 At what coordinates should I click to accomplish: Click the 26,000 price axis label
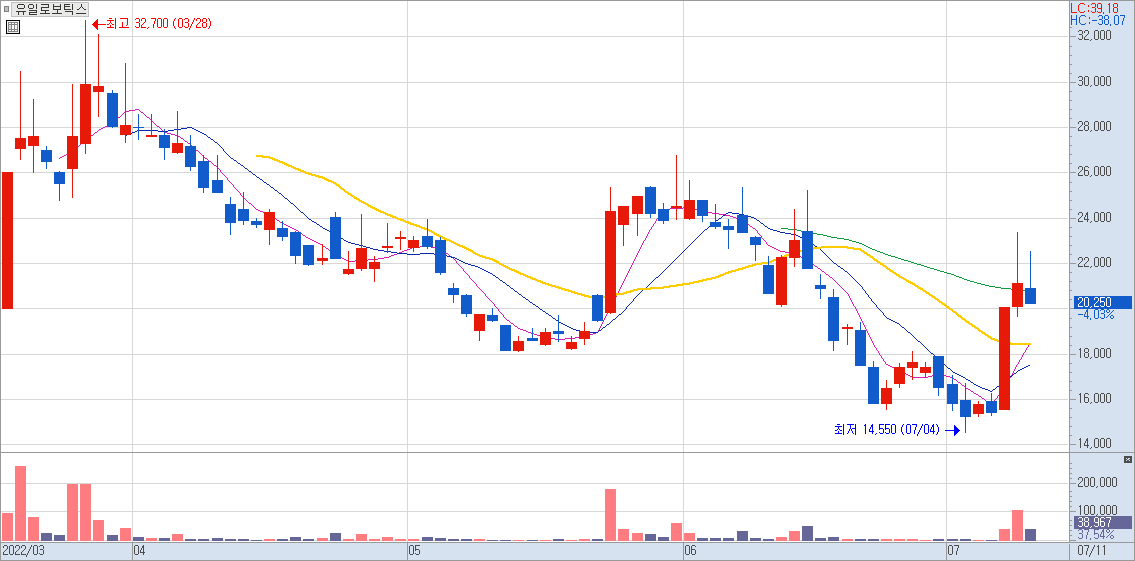point(1094,172)
